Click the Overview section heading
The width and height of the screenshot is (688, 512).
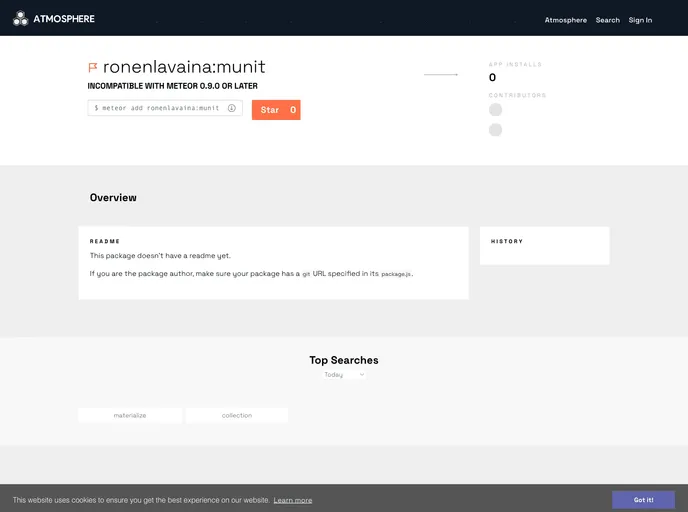point(113,197)
